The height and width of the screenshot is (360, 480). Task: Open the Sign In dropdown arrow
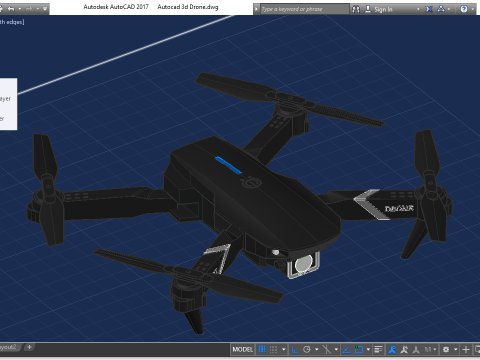pos(418,9)
